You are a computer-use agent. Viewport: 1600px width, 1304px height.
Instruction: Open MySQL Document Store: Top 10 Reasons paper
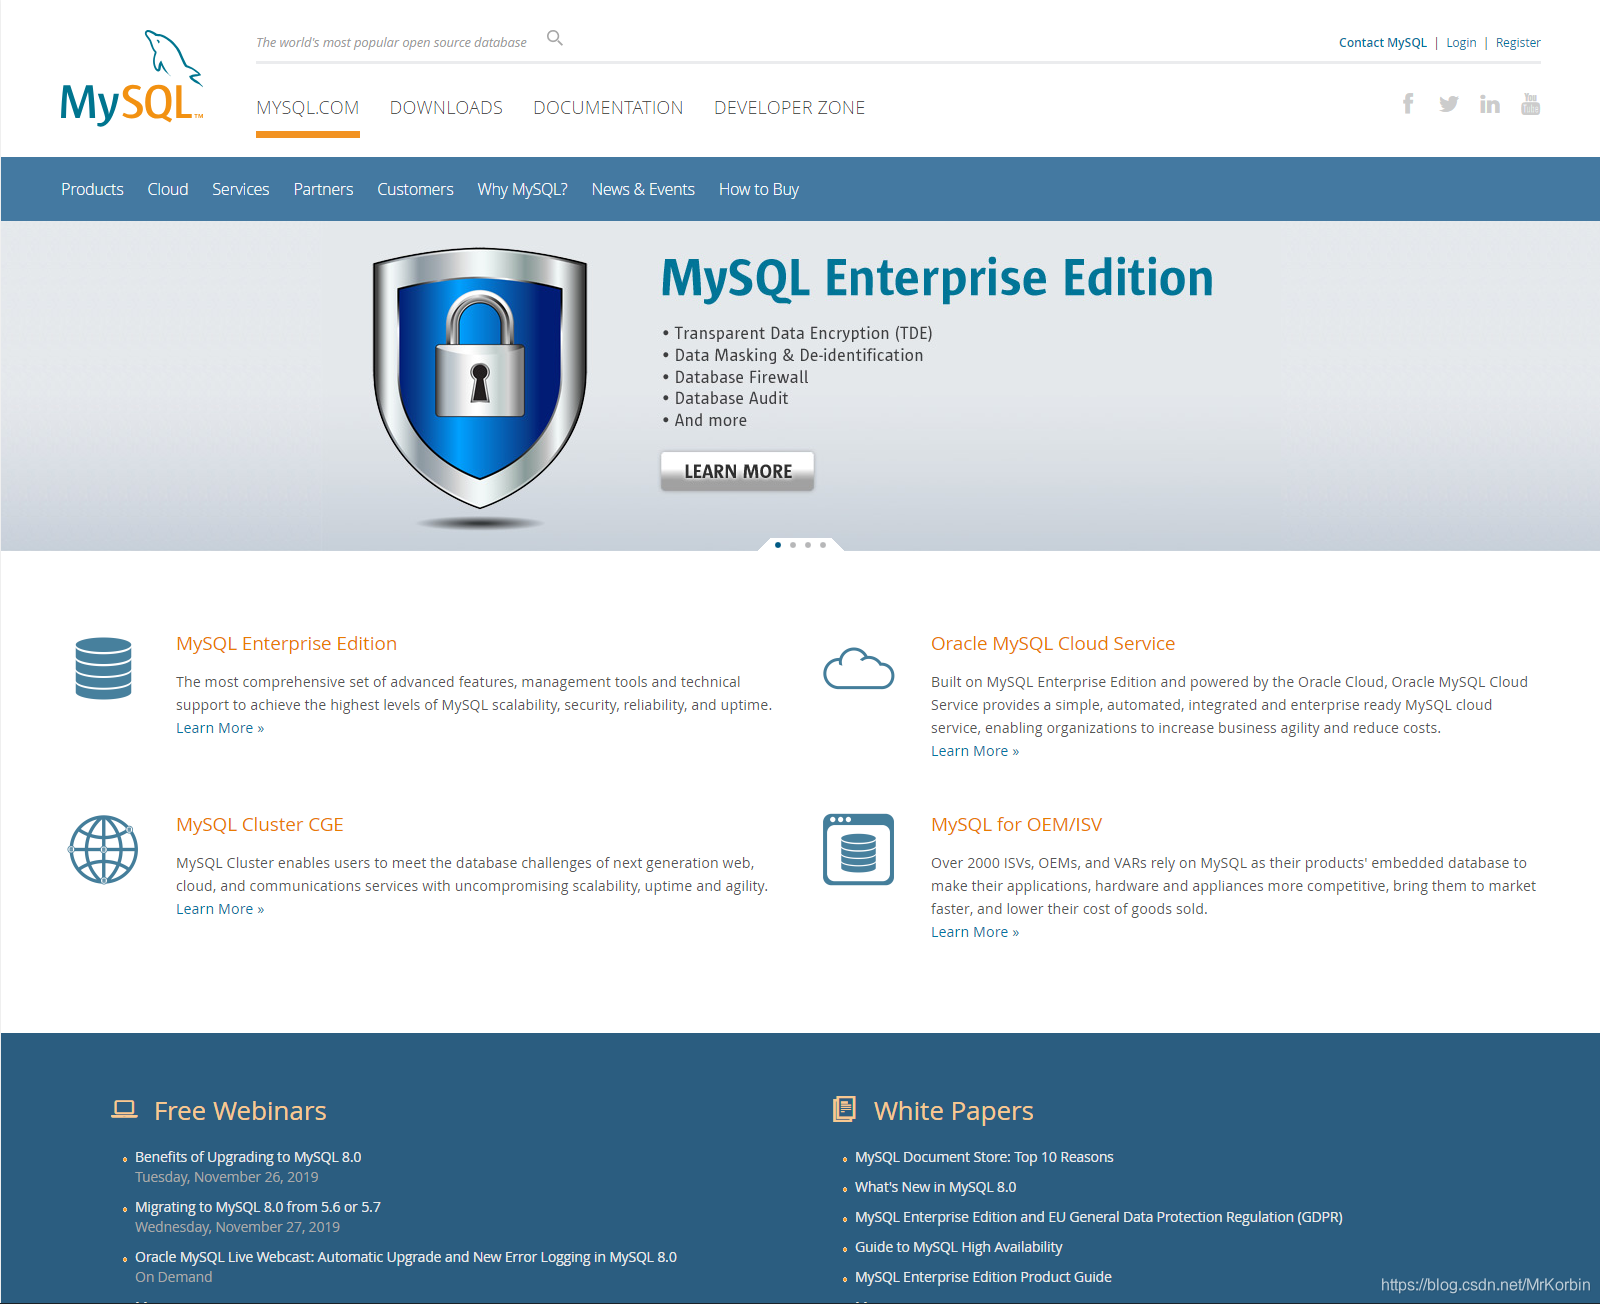click(x=984, y=1157)
